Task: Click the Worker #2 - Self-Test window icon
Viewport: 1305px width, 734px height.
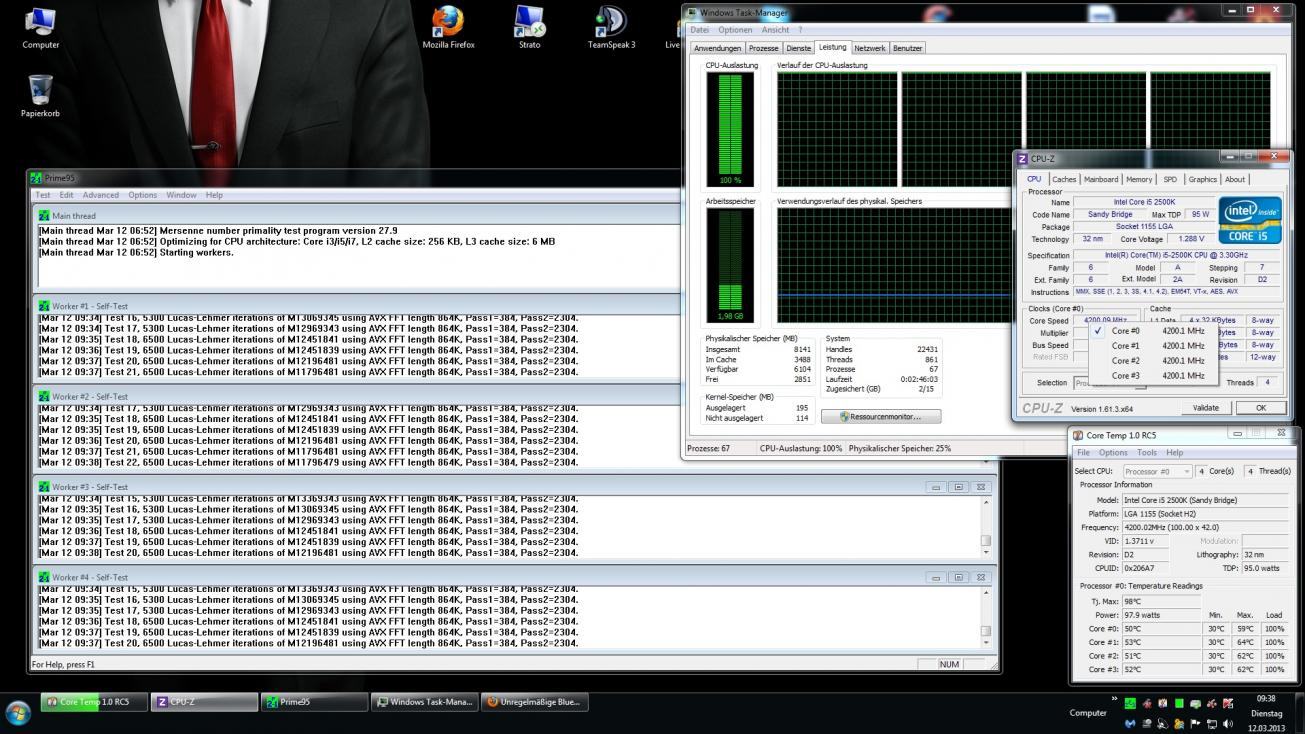Action: (44, 396)
